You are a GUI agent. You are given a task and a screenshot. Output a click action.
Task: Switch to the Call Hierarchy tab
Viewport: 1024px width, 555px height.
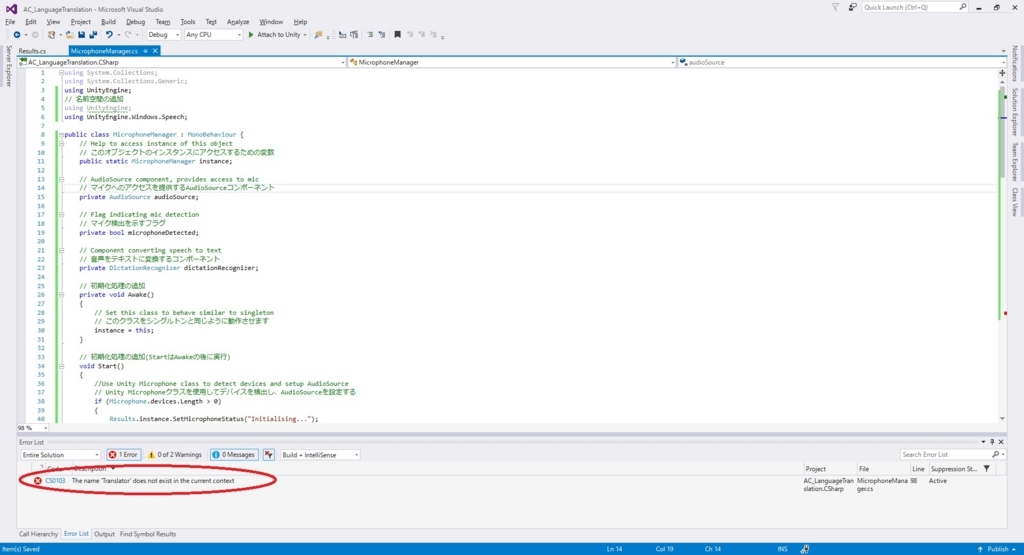pos(39,534)
